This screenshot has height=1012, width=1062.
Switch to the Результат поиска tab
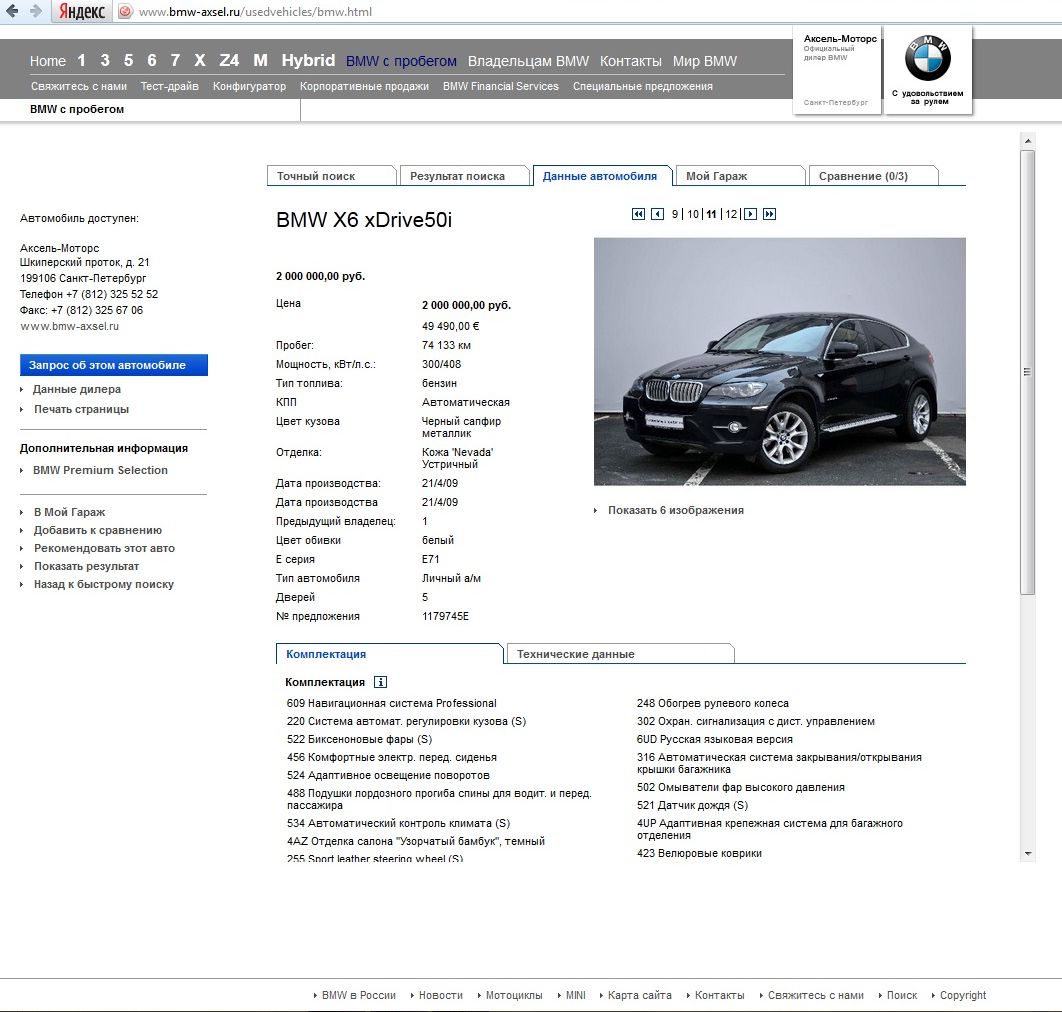click(x=464, y=175)
